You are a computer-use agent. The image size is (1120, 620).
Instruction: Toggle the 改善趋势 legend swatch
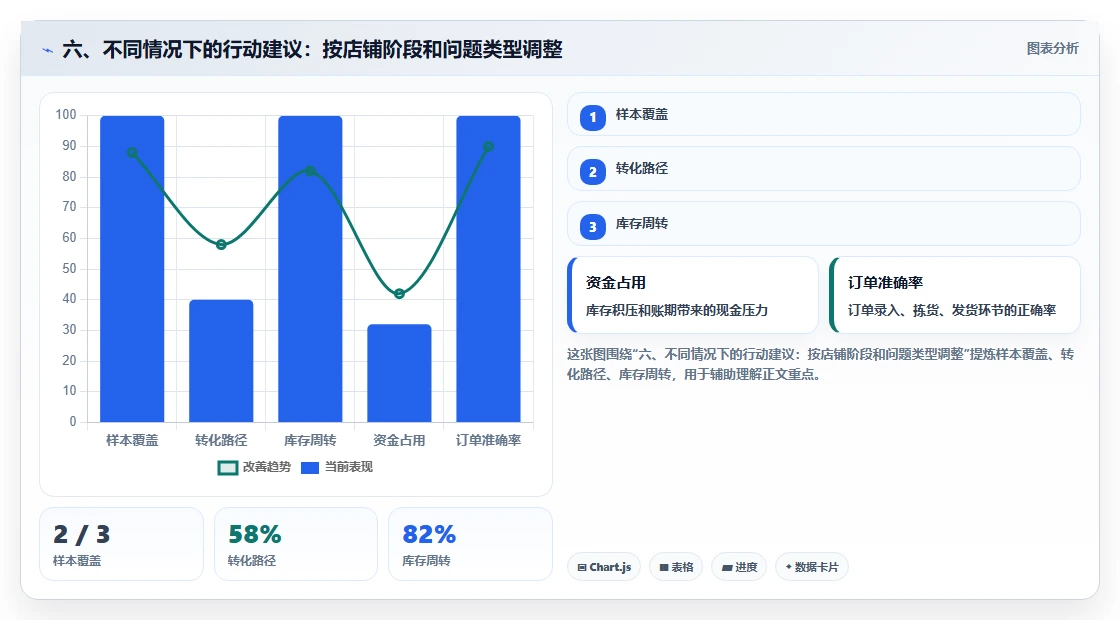click(x=227, y=468)
